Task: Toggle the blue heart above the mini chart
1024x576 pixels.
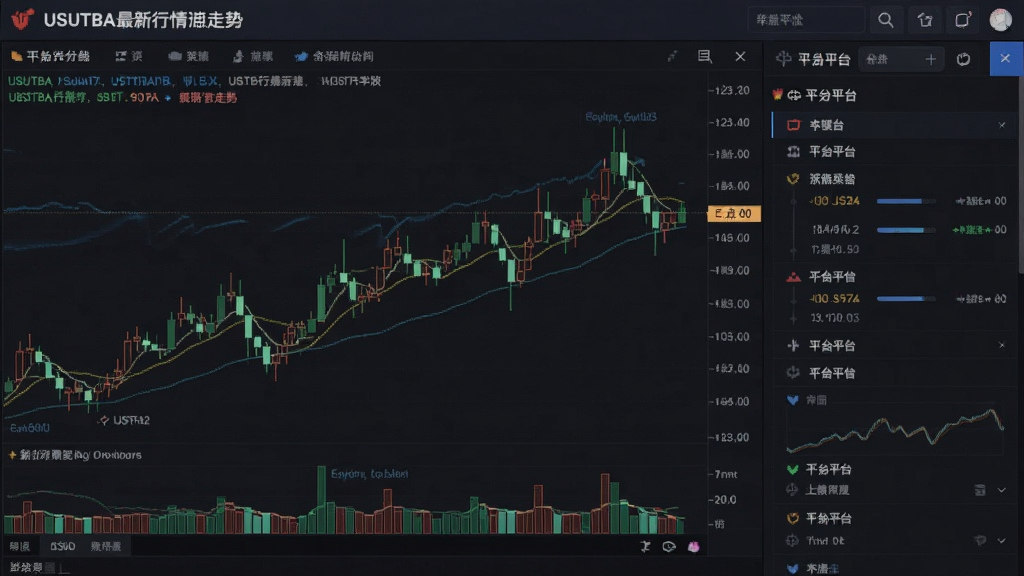Action: (793, 400)
